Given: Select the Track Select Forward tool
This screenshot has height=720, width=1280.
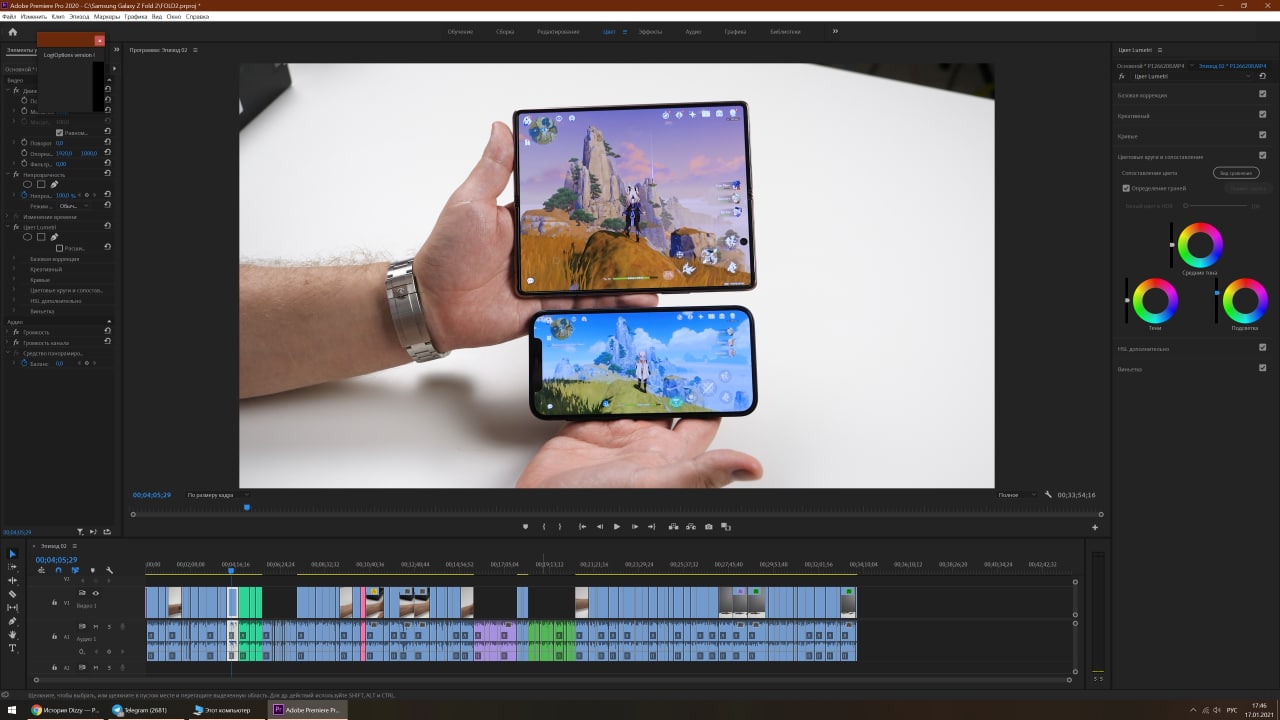Looking at the screenshot, I should 13,567.
